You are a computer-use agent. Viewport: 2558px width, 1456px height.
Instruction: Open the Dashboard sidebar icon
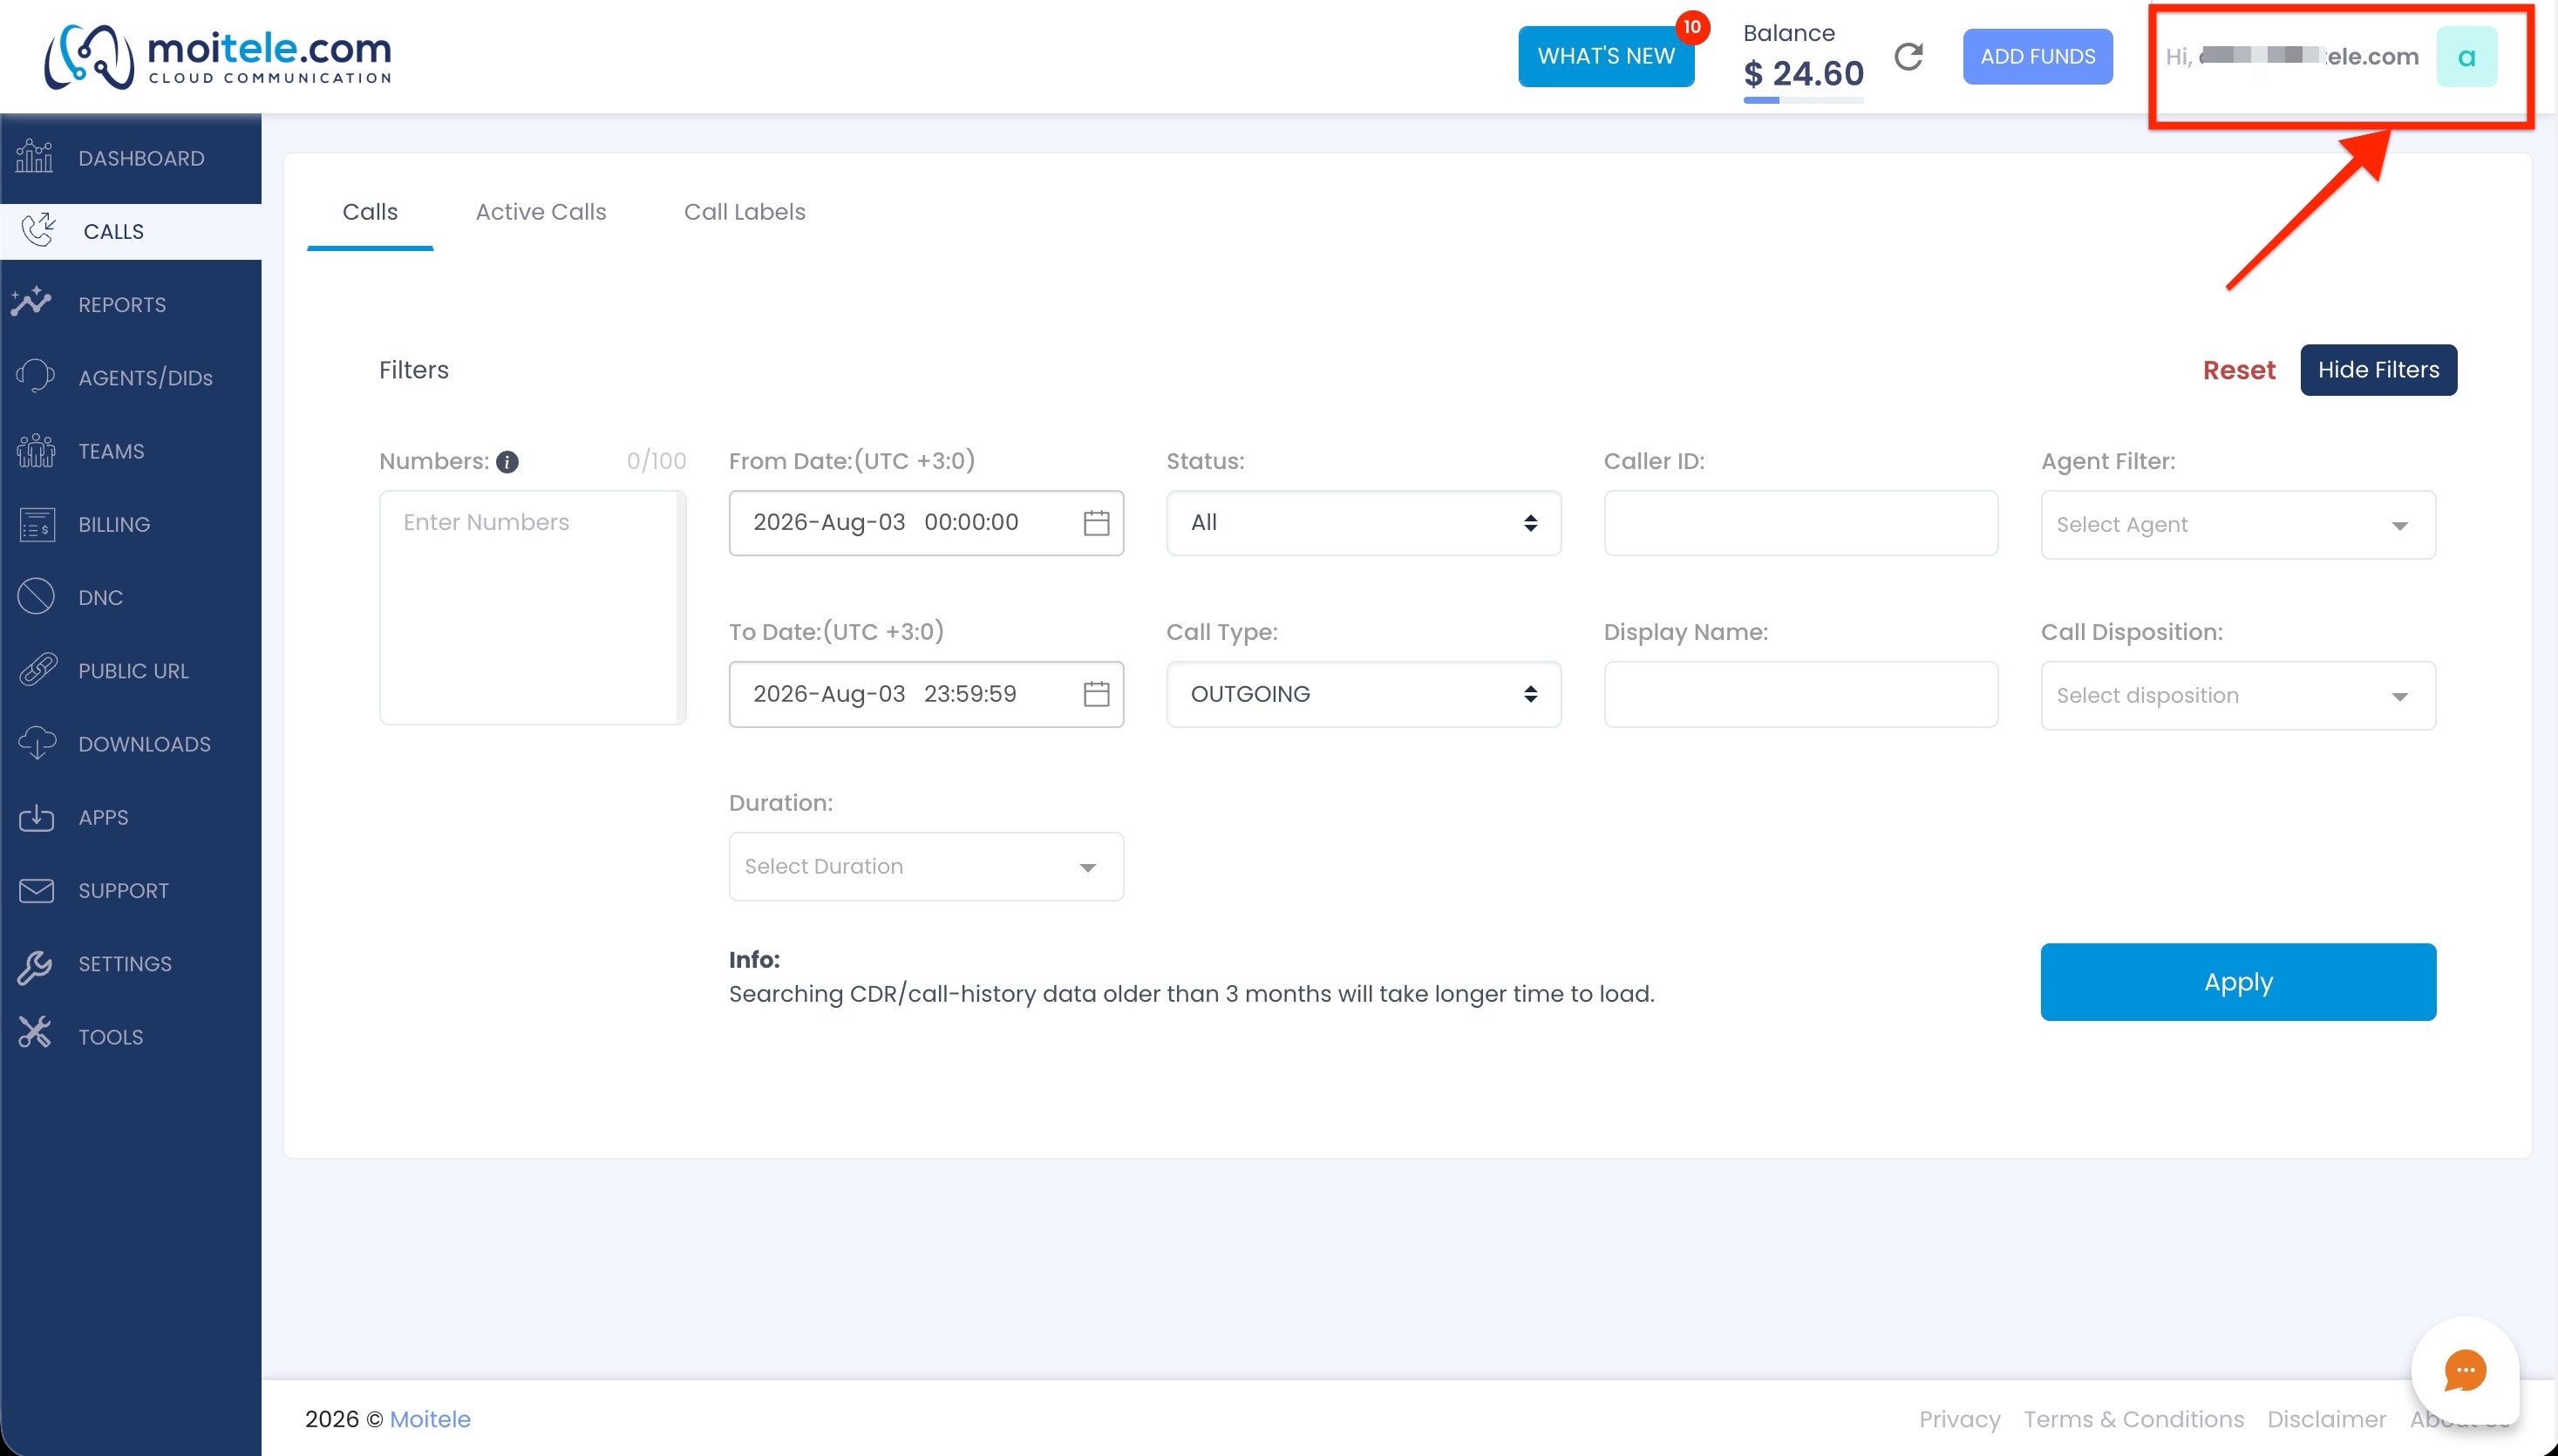click(35, 157)
